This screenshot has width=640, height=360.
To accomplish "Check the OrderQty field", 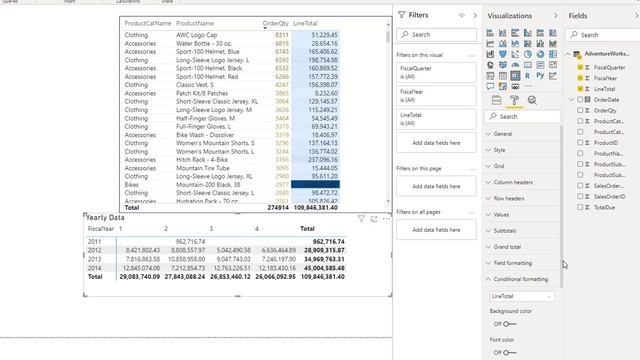I will point(580,110).
